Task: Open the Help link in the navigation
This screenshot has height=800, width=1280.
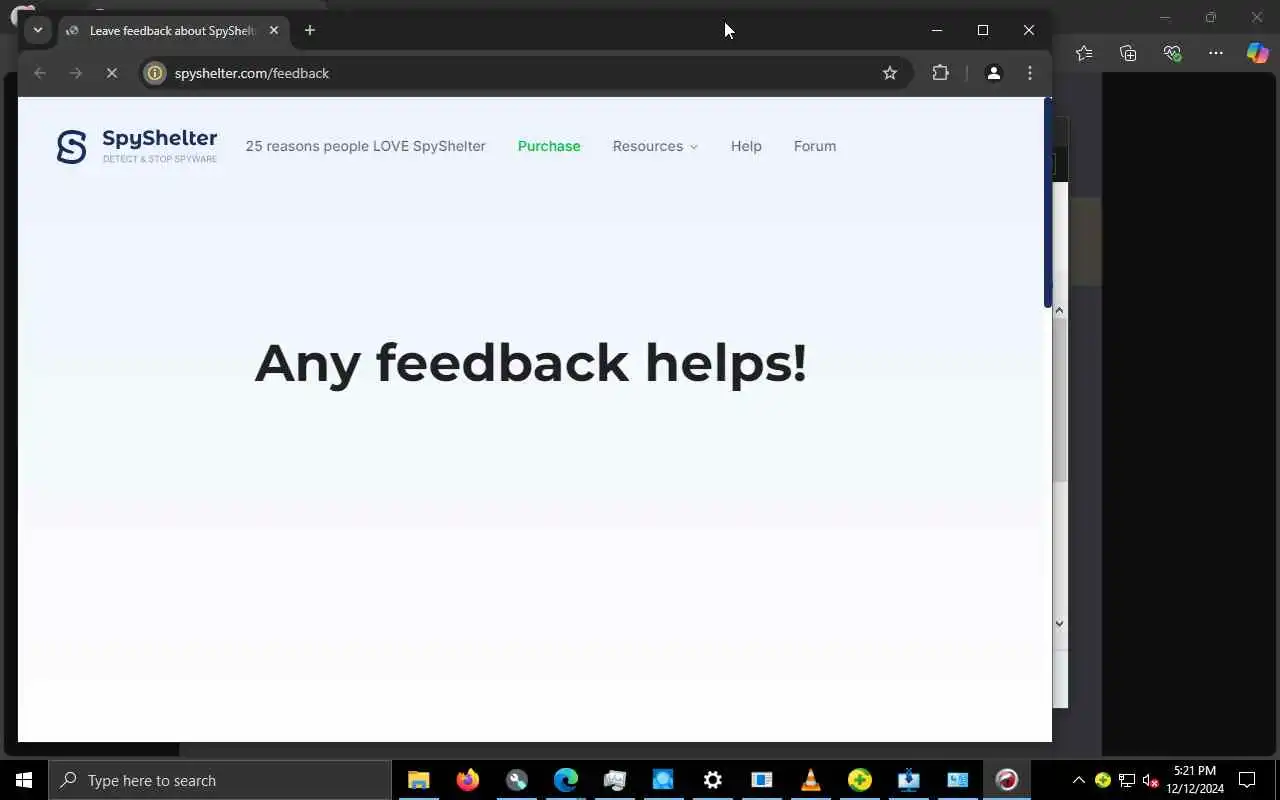Action: click(746, 146)
